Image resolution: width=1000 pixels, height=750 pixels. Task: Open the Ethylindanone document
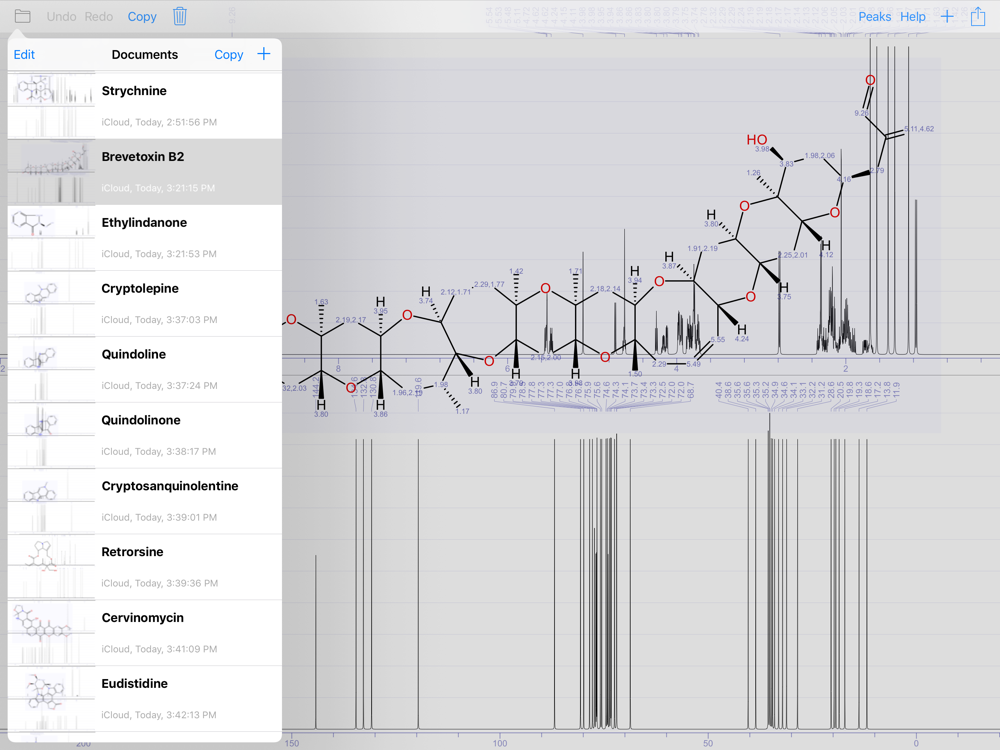point(145,238)
